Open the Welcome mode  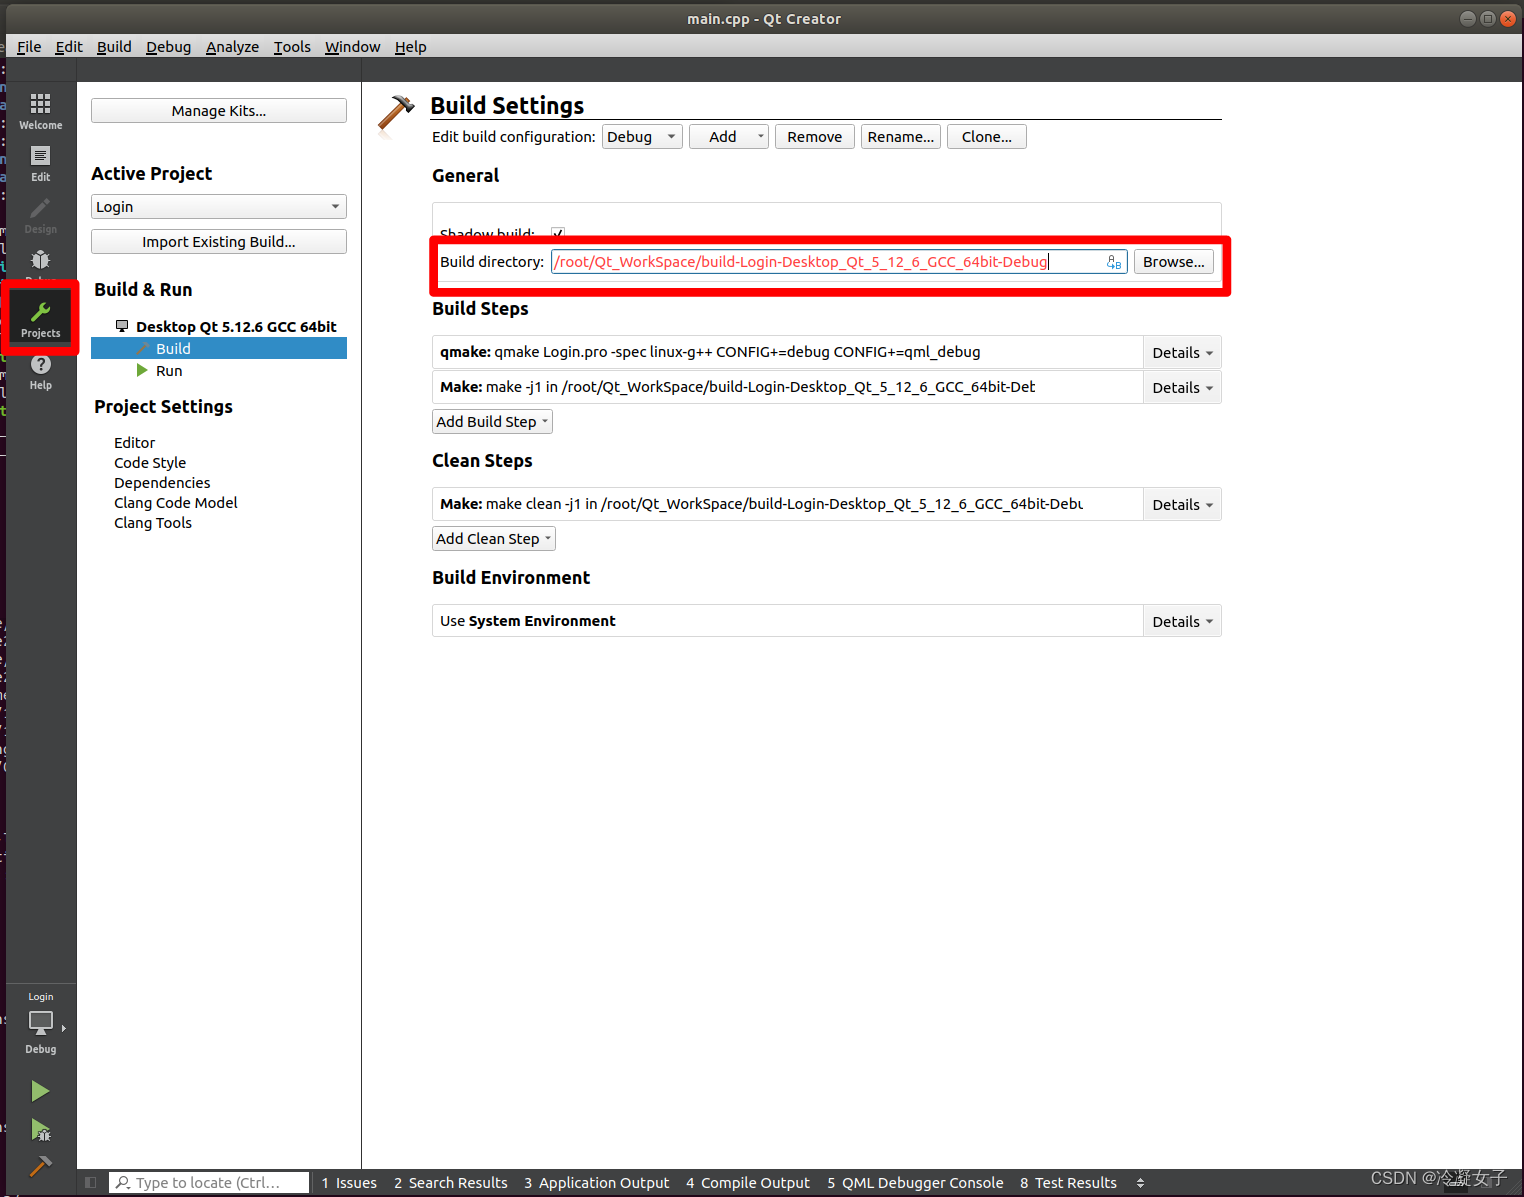(40, 111)
